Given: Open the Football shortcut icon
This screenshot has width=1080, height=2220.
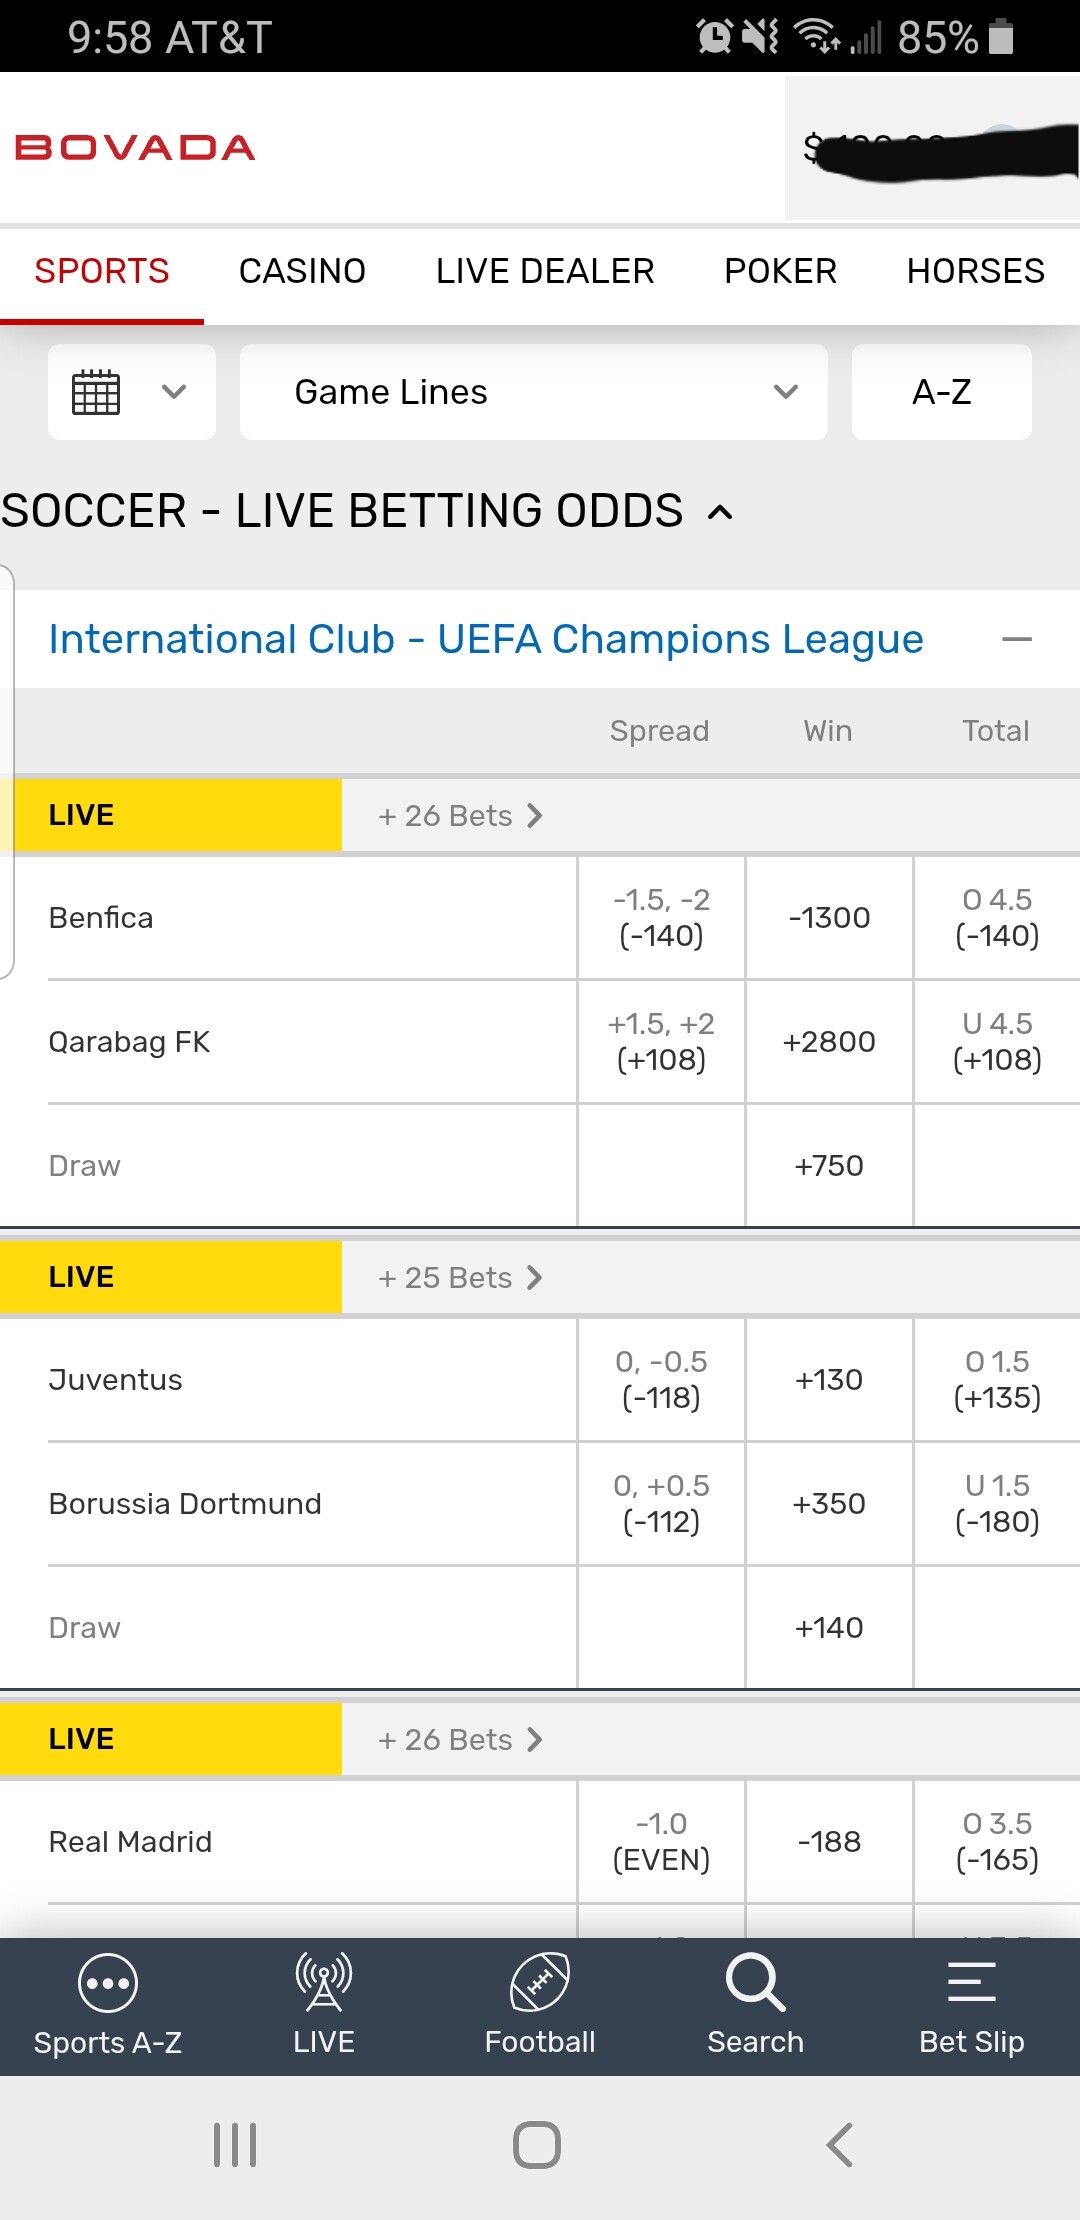Looking at the screenshot, I should [539, 1982].
